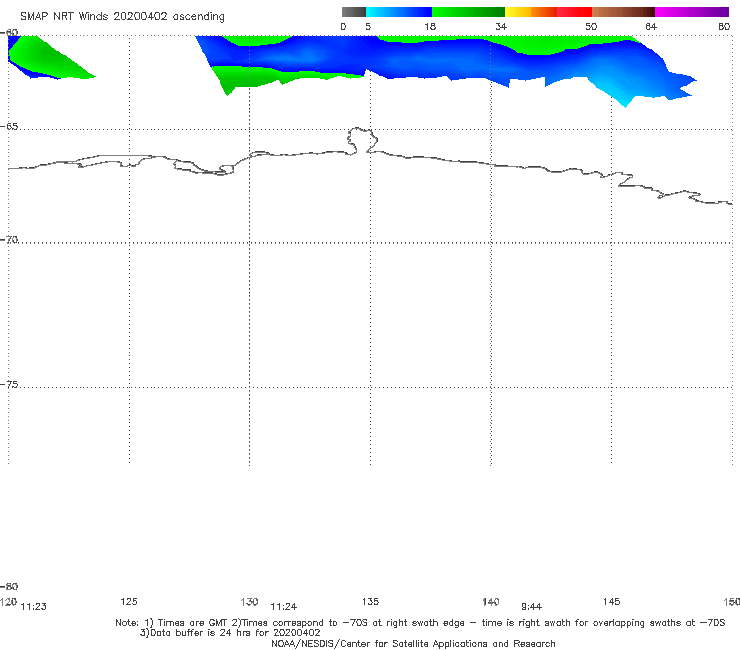Click the blue 5-18 color bar segment
The height and width of the screenshot is (650, 740).
point(399,12)
